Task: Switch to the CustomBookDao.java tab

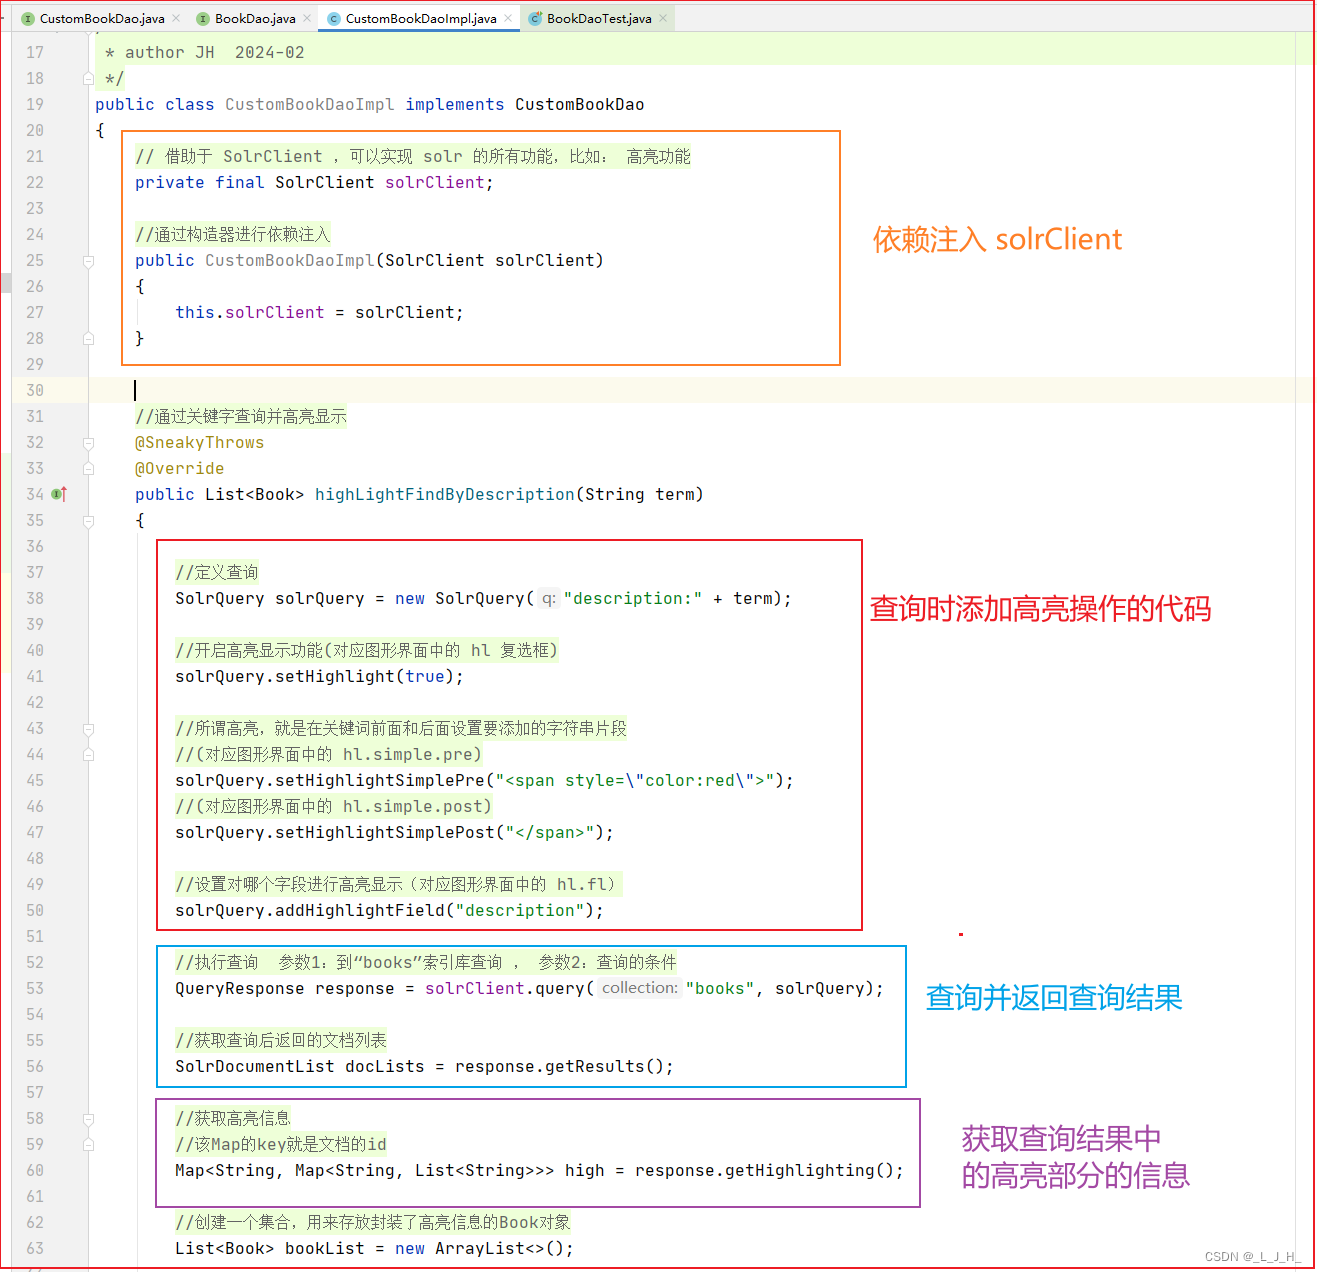Action: (x=101, y=18)
